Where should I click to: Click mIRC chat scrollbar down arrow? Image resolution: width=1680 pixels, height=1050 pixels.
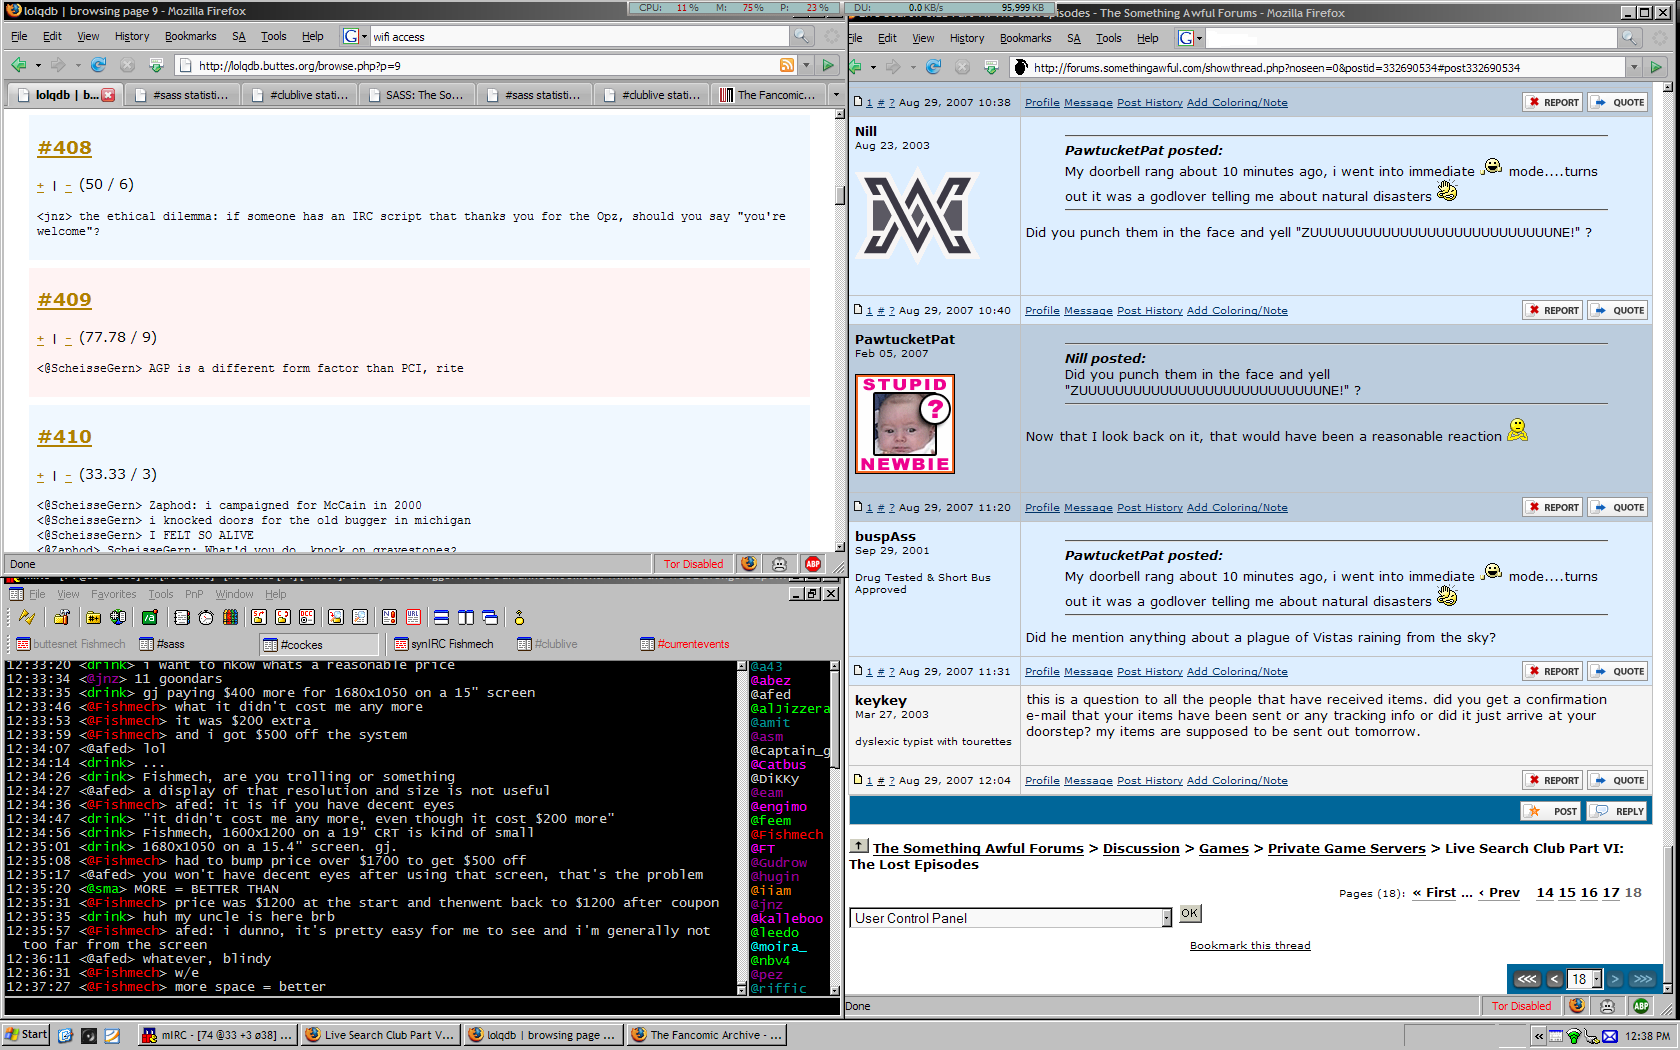741,989
